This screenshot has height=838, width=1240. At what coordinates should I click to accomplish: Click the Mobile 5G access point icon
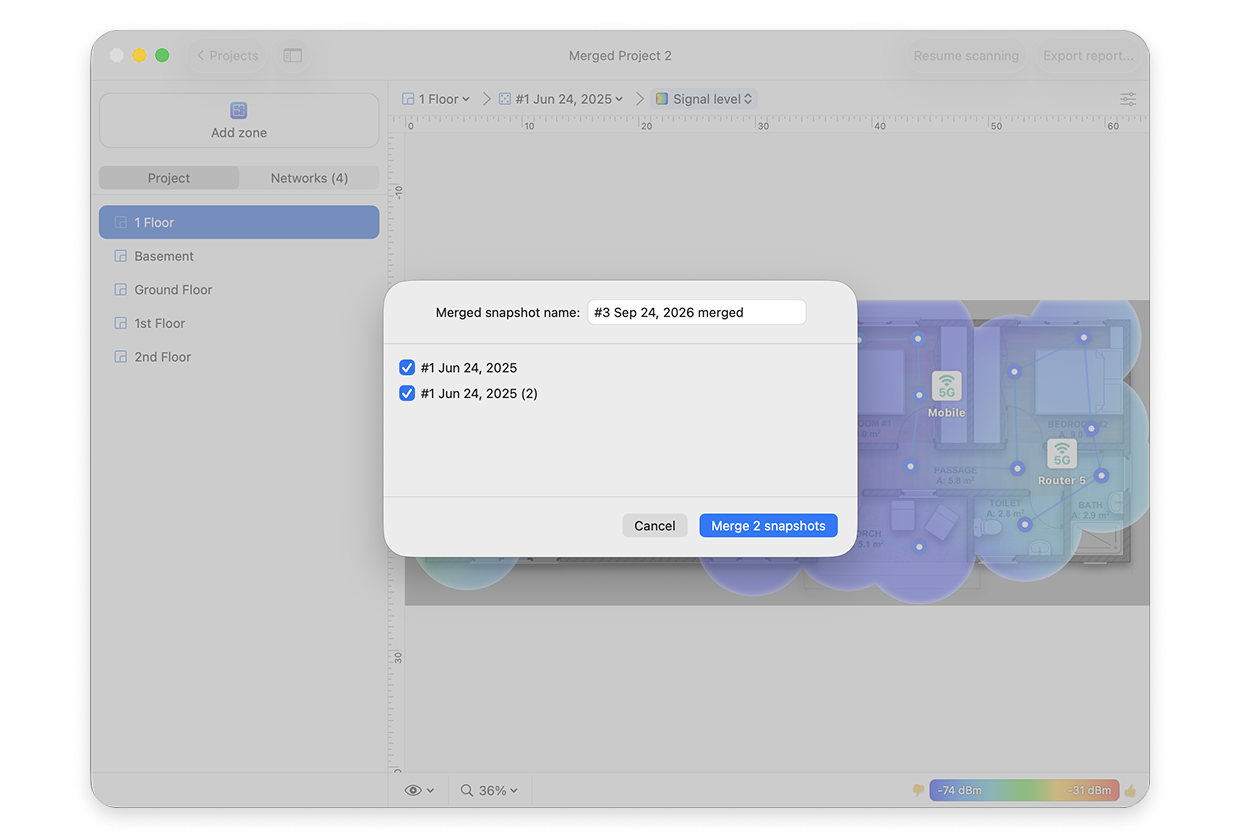point(946,386)
